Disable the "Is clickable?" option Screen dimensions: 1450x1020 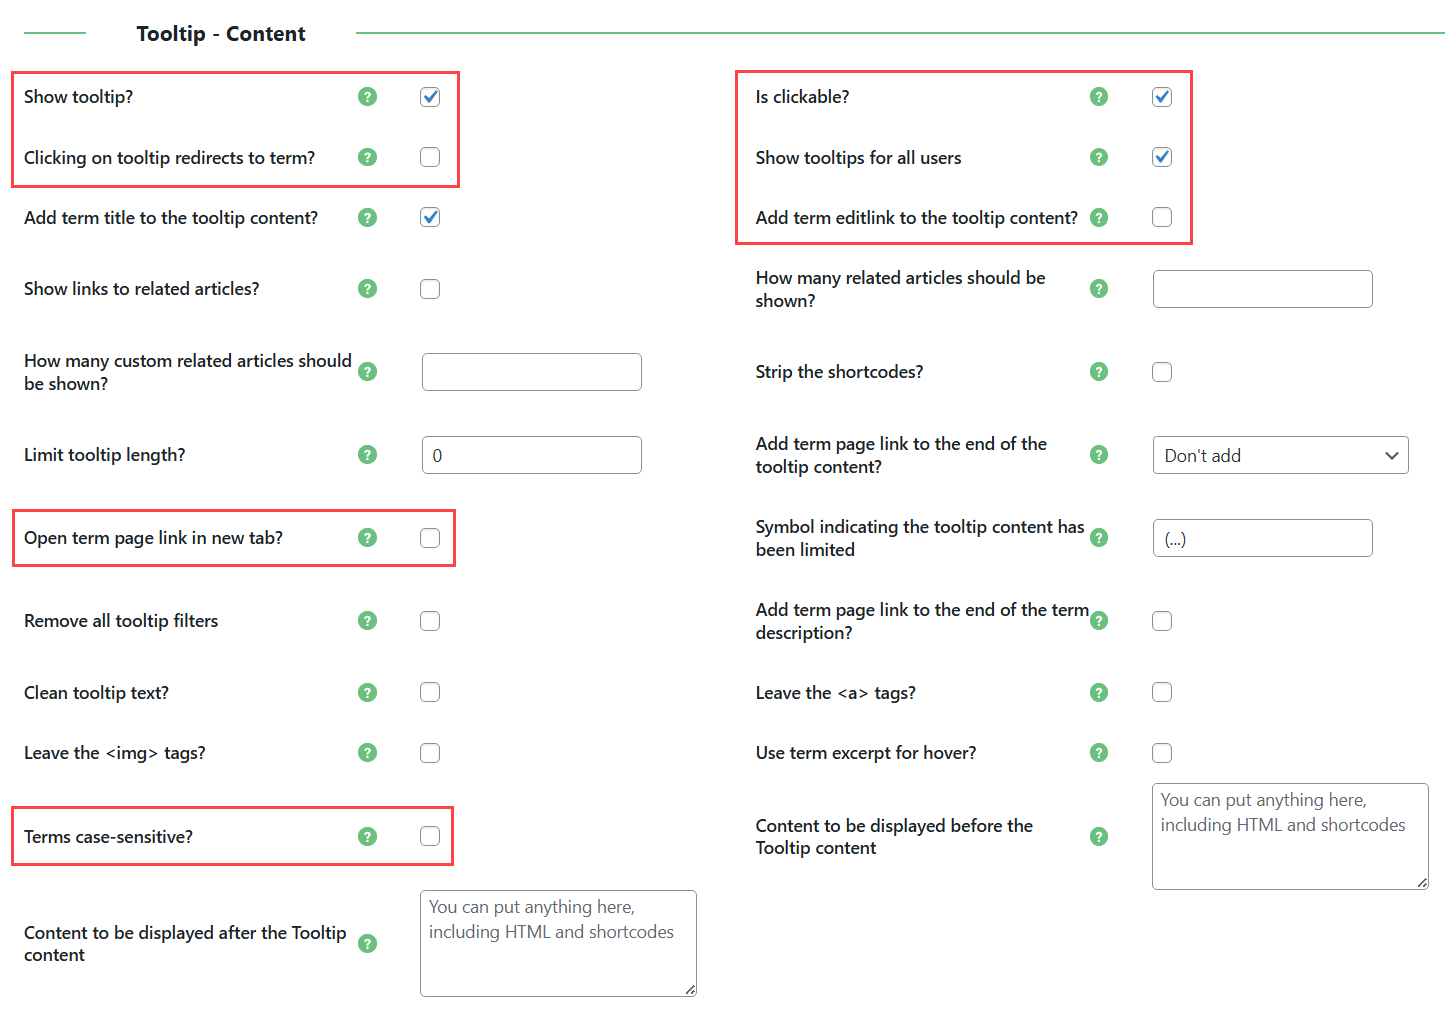point(1162,97)
